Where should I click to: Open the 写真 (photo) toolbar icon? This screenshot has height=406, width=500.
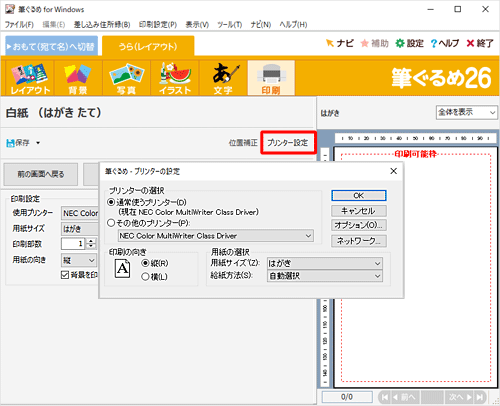(x=126, y=79)
